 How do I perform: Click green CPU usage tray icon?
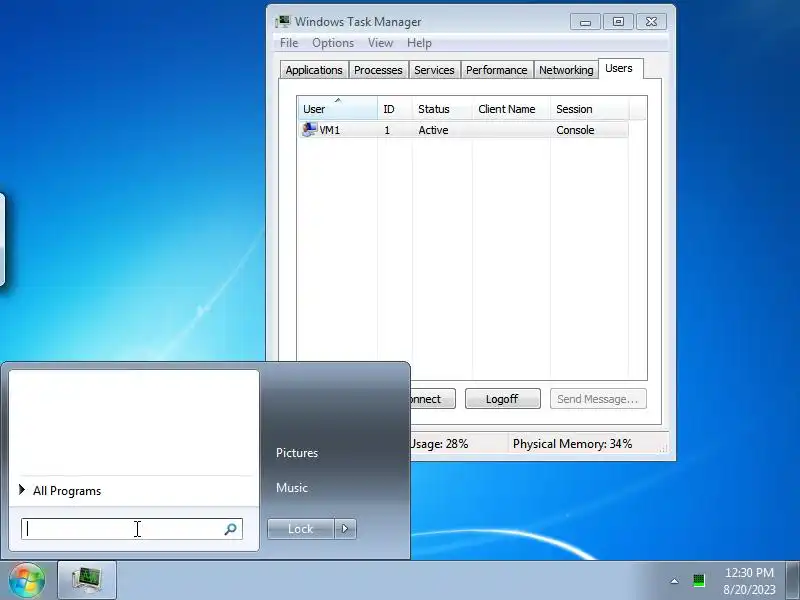[698, 581]
